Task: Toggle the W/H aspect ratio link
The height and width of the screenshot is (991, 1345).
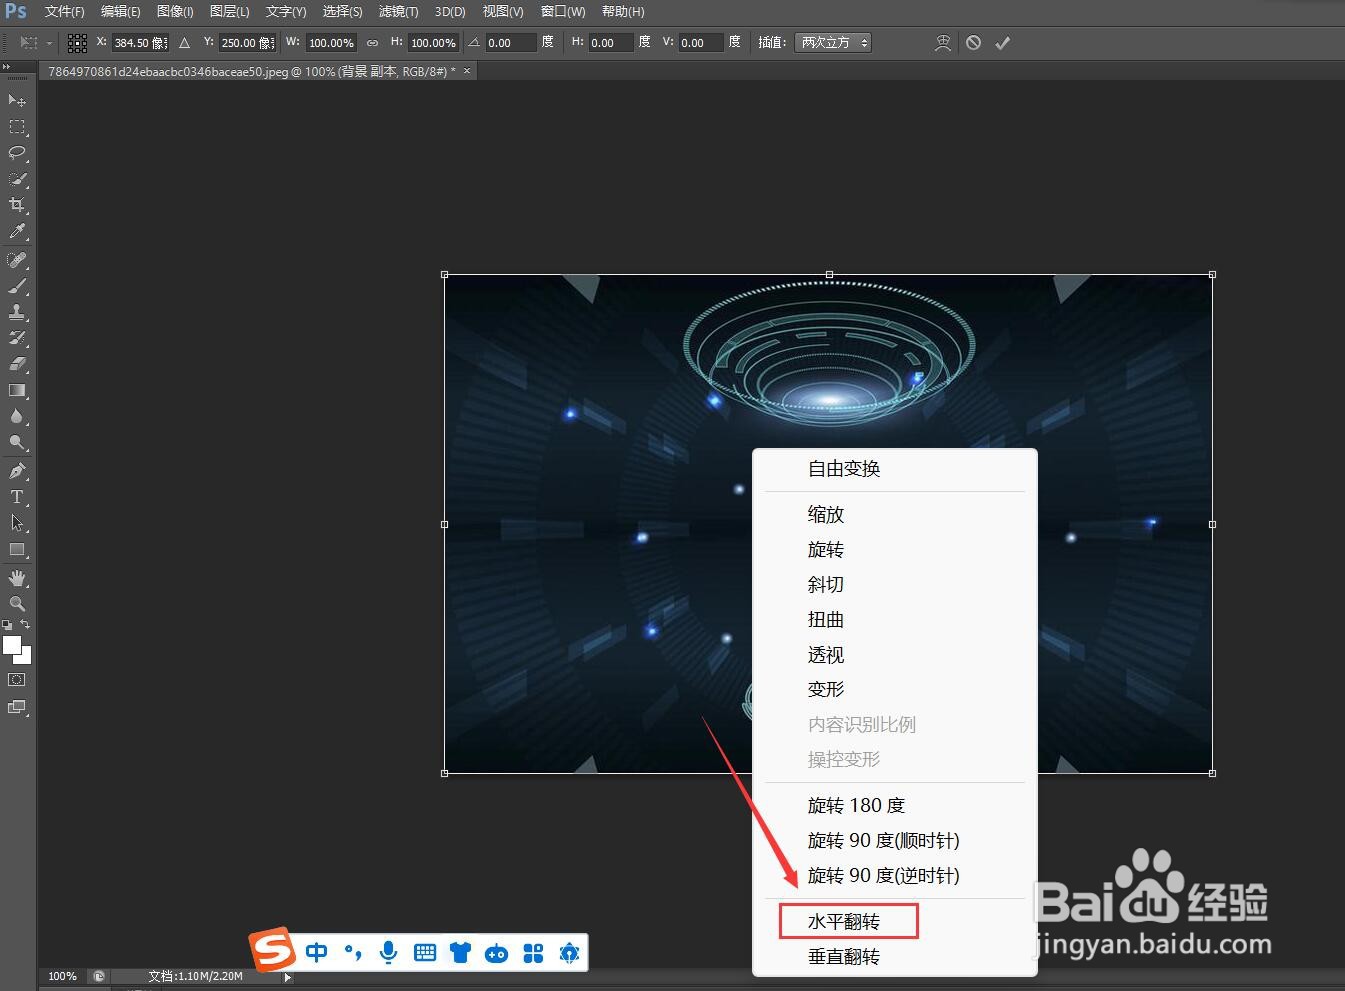Action: click(372, 42)
